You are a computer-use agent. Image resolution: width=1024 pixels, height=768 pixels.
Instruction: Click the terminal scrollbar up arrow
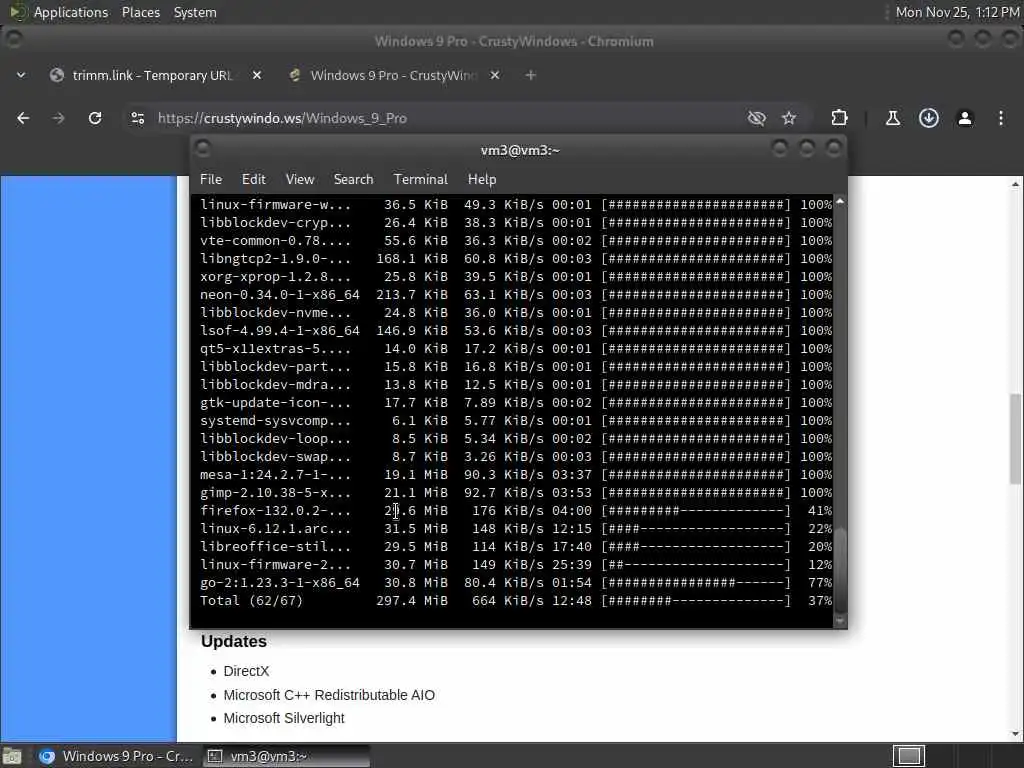click(x=840, y=201)
